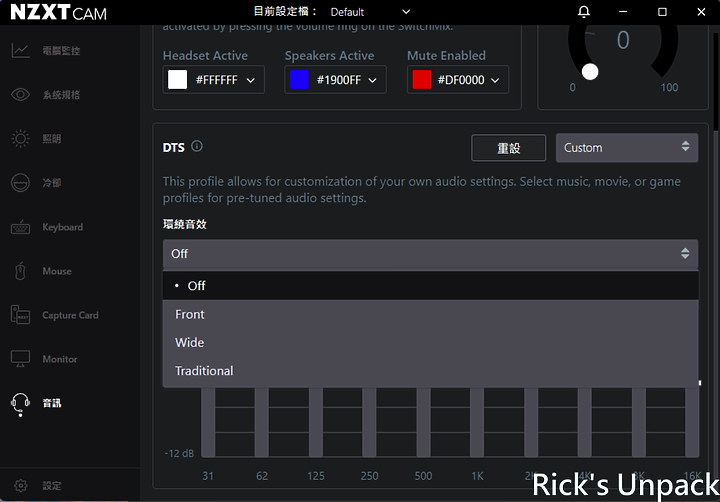
Task: Open the Monitor icon in sidebar
Action: 21,359
